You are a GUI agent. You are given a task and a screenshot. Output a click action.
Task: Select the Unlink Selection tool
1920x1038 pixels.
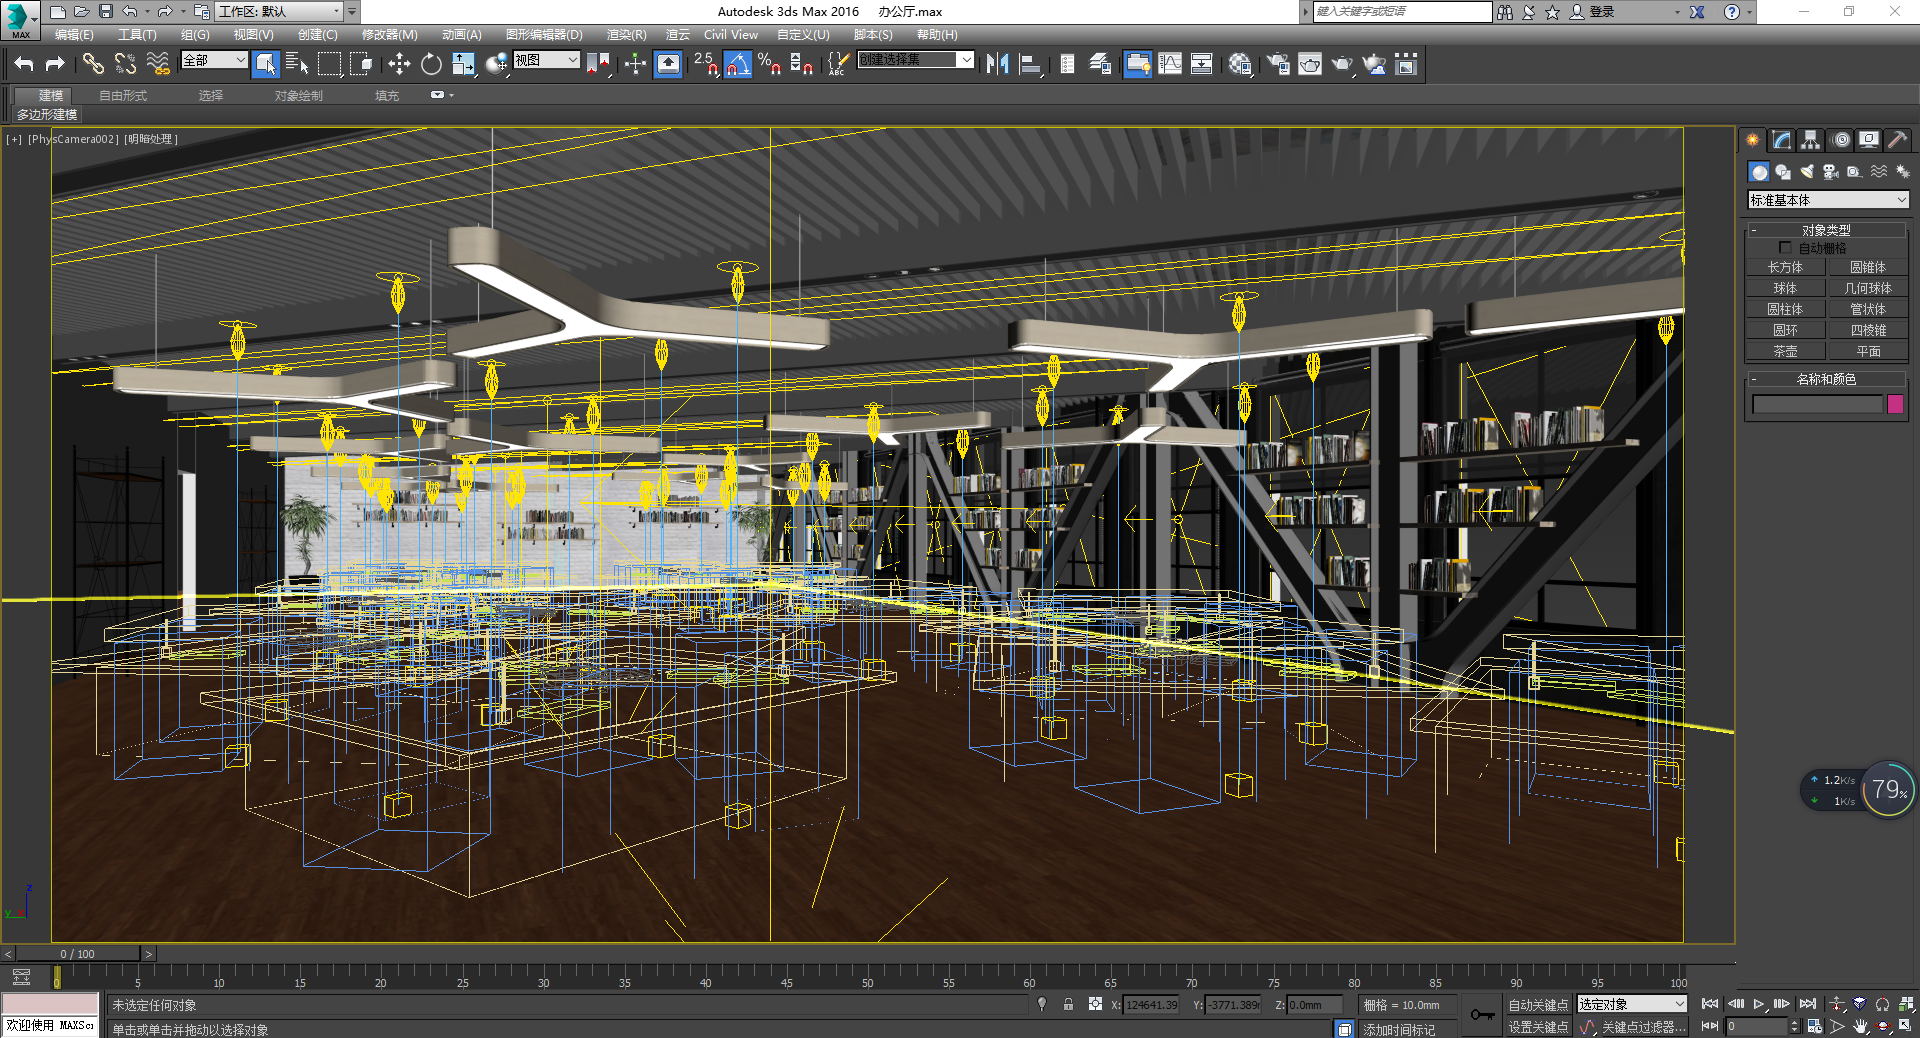pos(125,64)
